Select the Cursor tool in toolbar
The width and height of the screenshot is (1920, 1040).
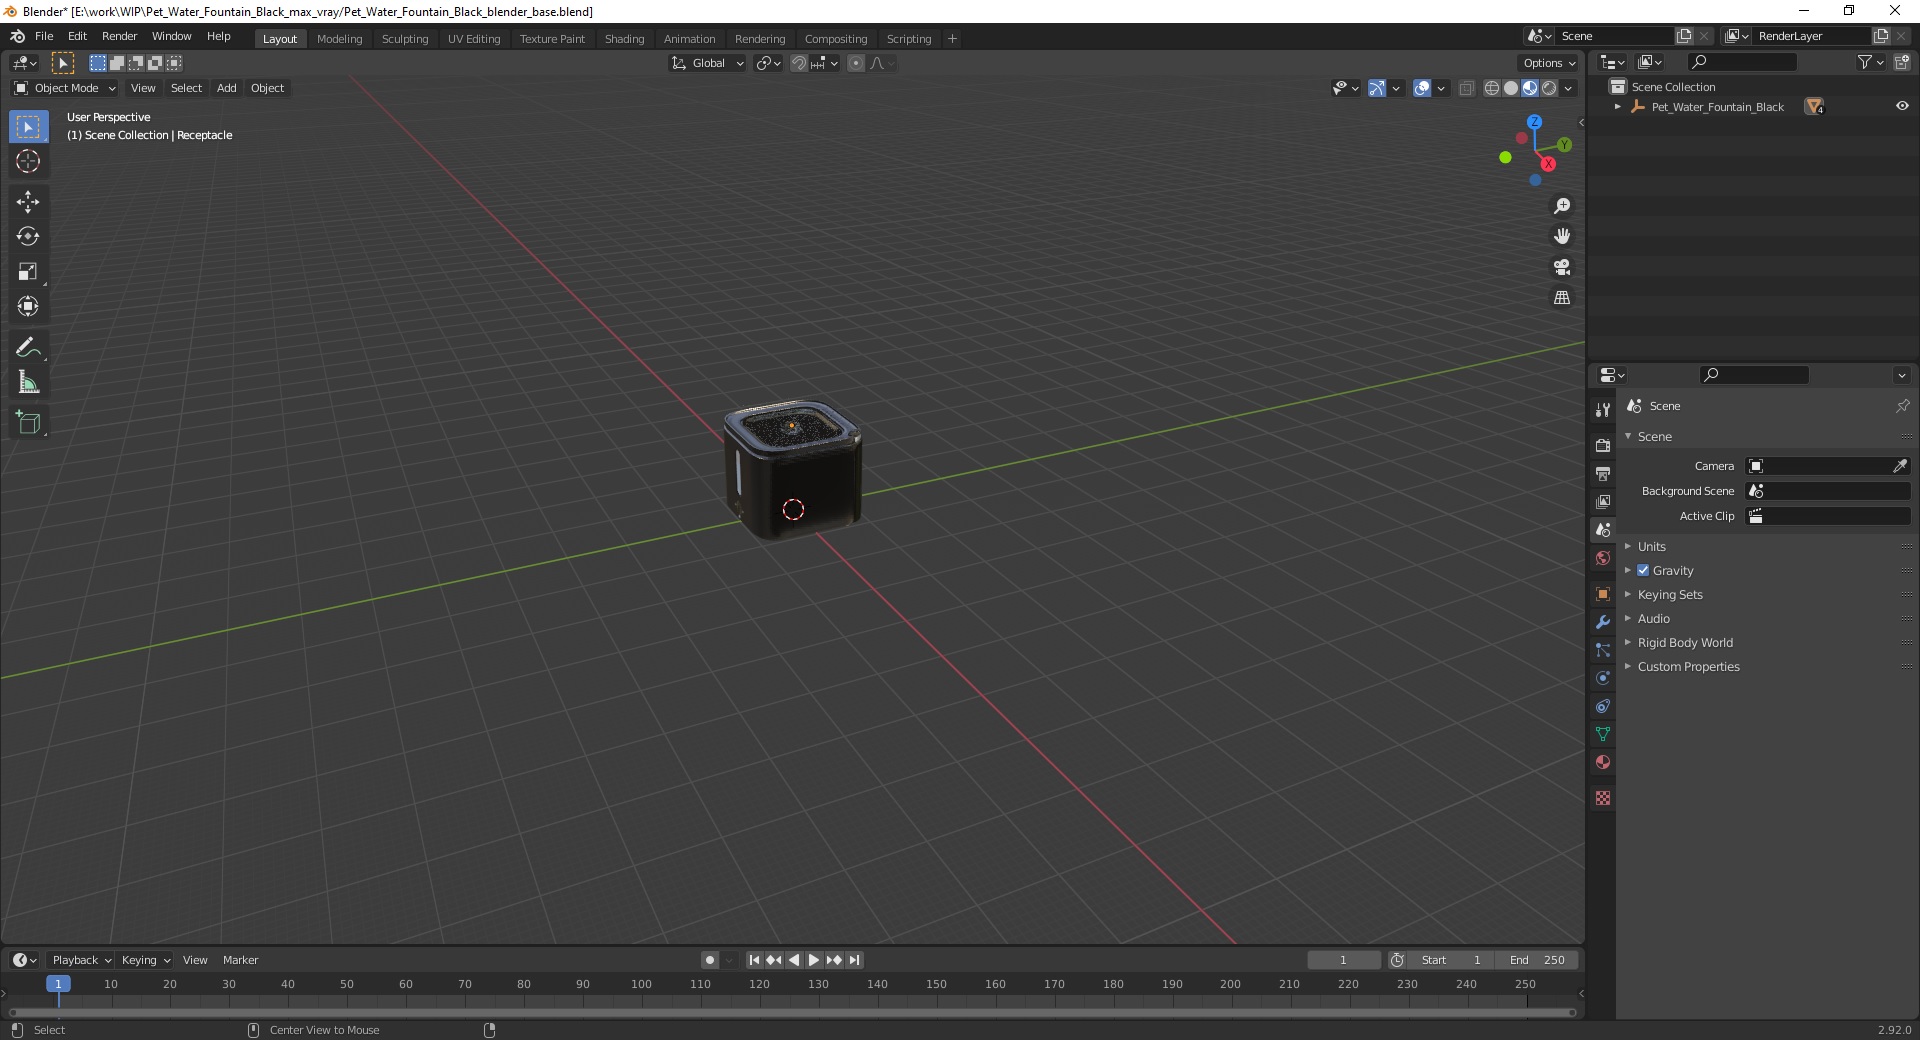pos(28,161)
